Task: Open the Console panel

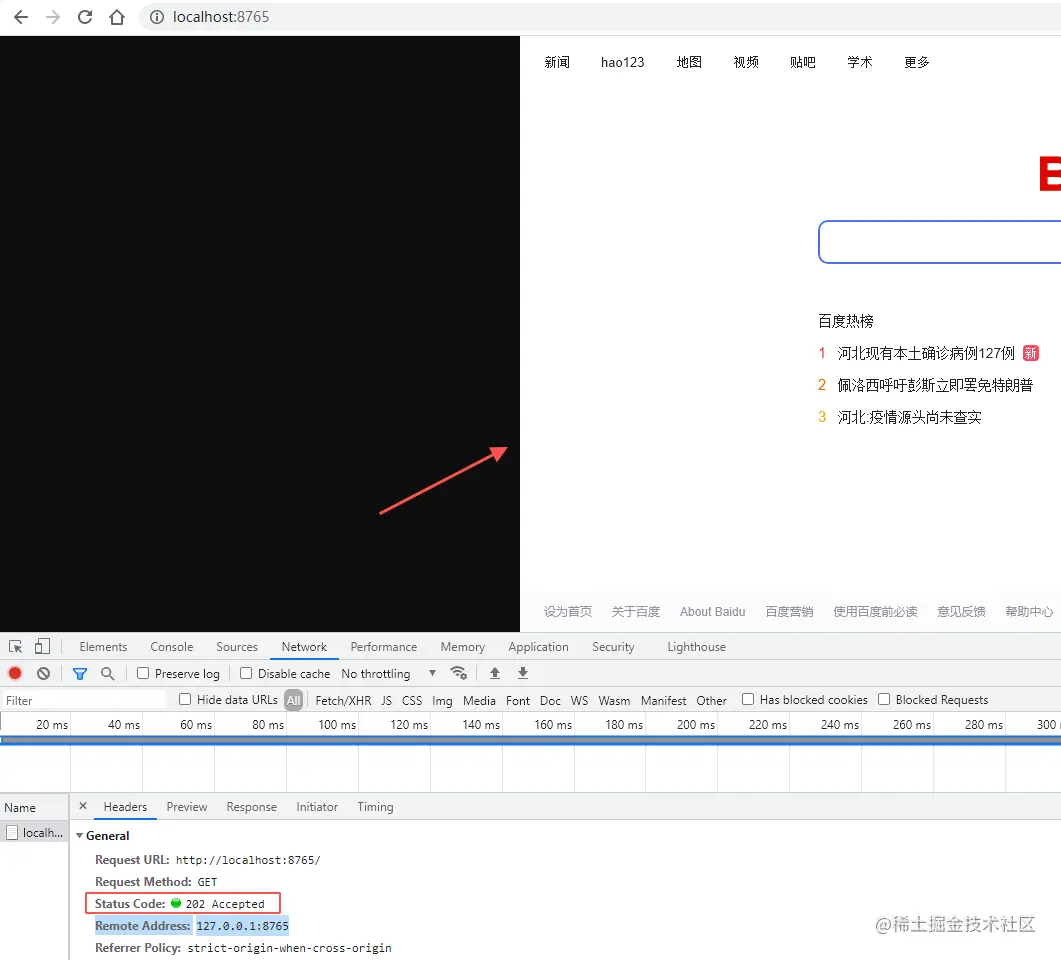Action: click(x=170, y=647)
